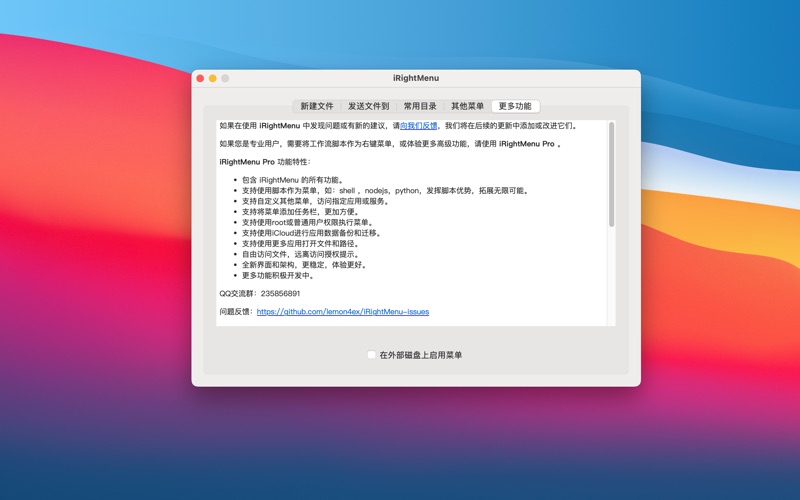Click the line 包含 iRightMenu 的所有功能

pyautogui.click(x=293, y=180)
